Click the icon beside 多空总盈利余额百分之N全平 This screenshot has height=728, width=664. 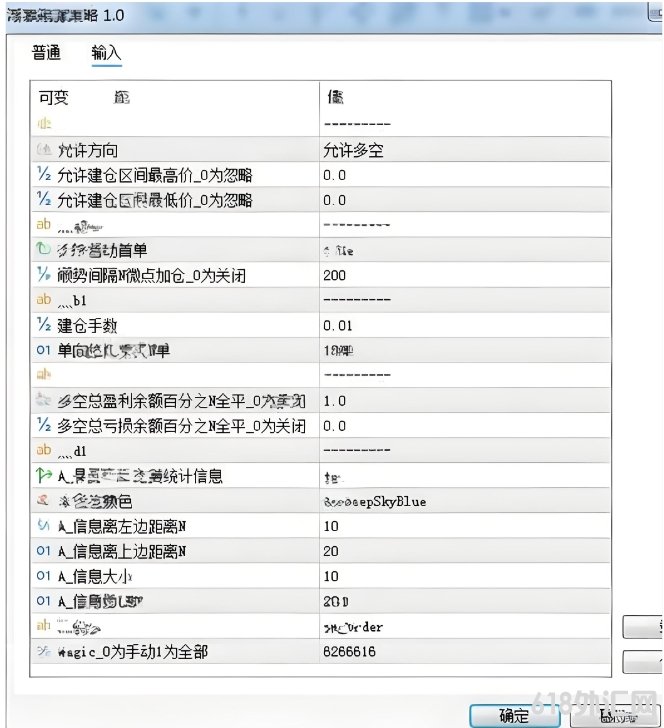click(x=44, y=400)
